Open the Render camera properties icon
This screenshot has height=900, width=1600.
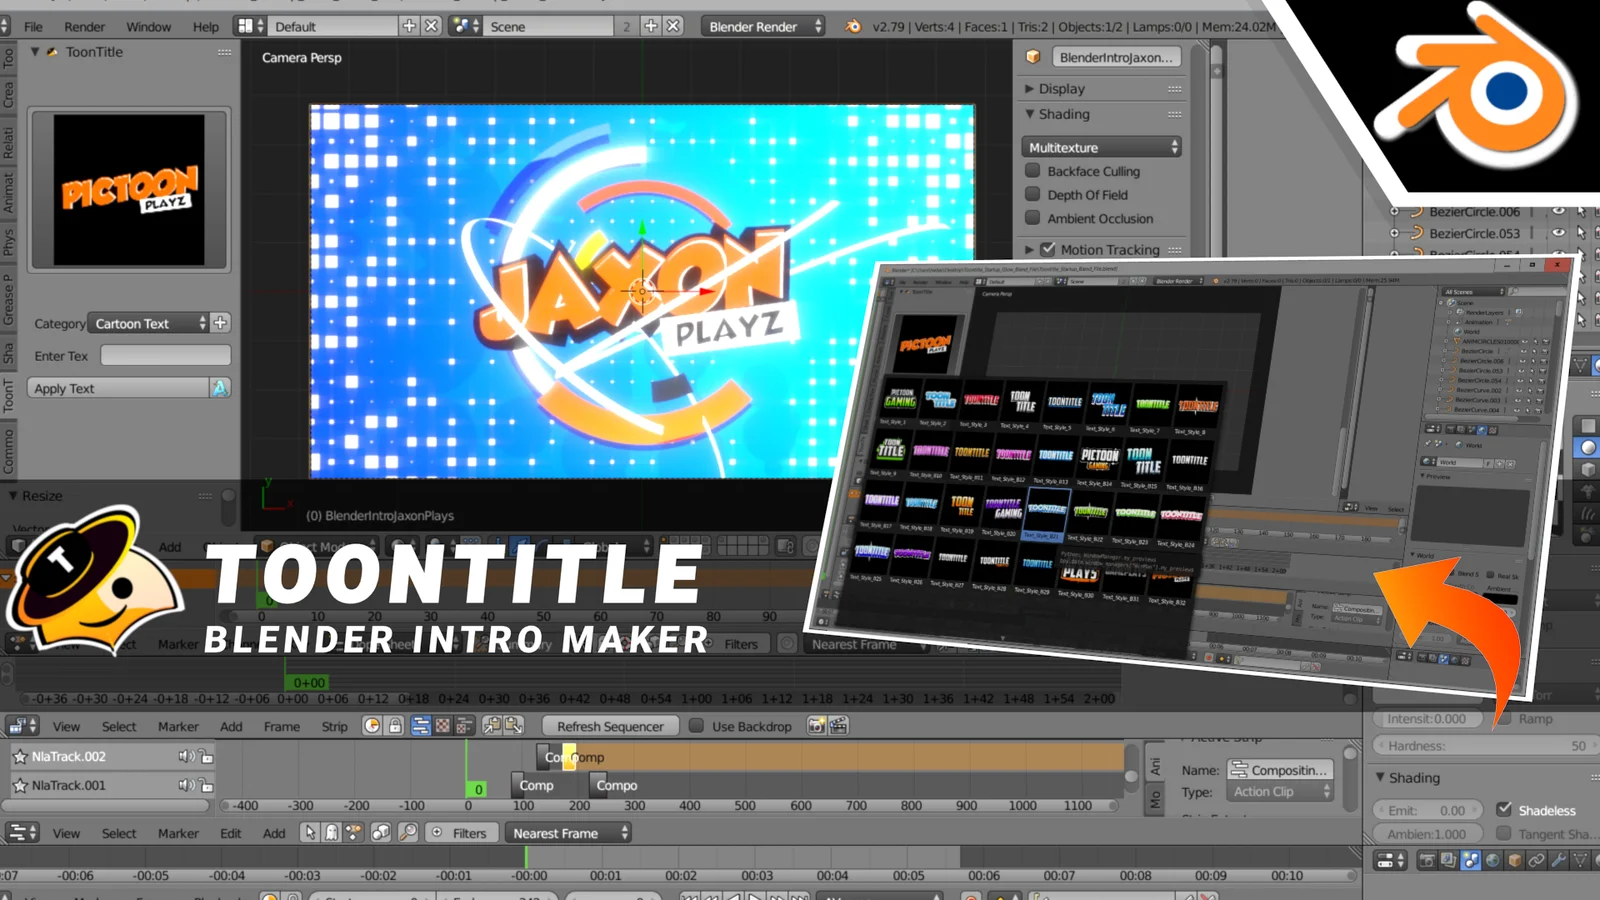coord(1427,860)
